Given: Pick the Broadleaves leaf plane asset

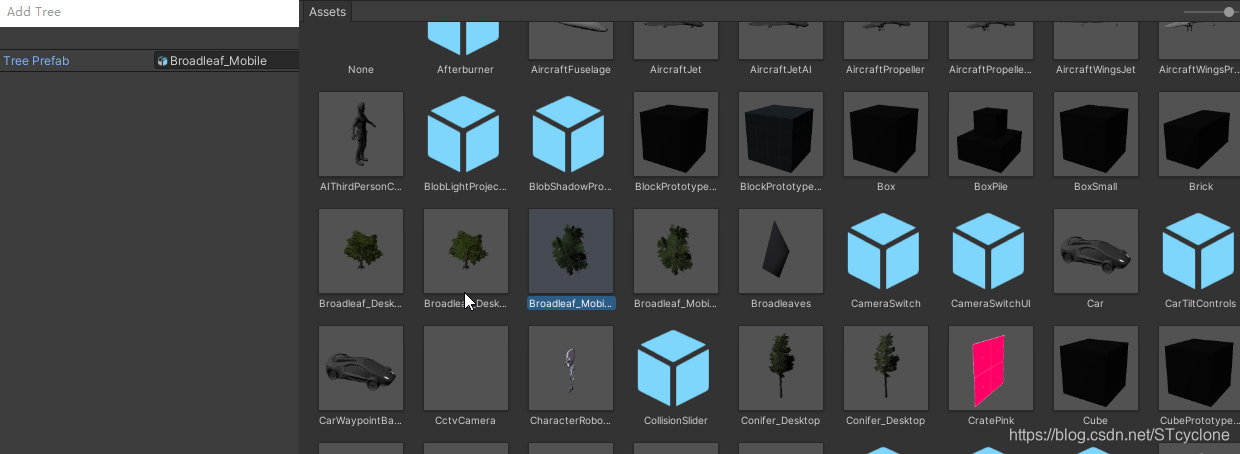Looking at the screenshot, I should (x=780, y=251).
